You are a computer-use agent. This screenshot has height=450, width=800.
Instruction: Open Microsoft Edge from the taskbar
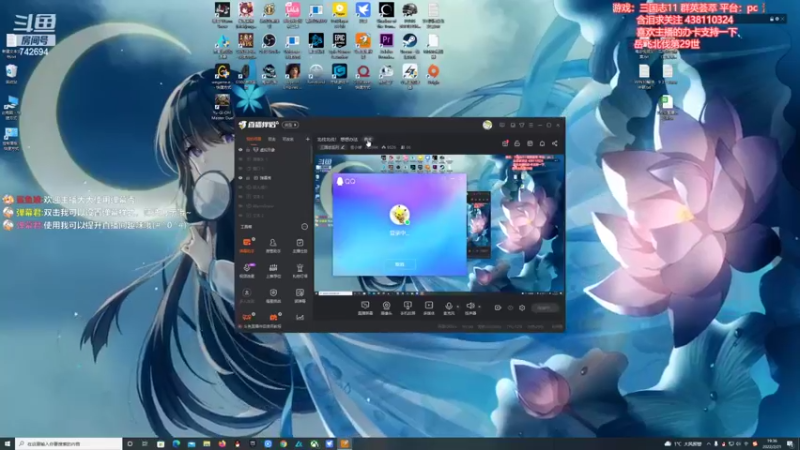click(x=176, y=444)
